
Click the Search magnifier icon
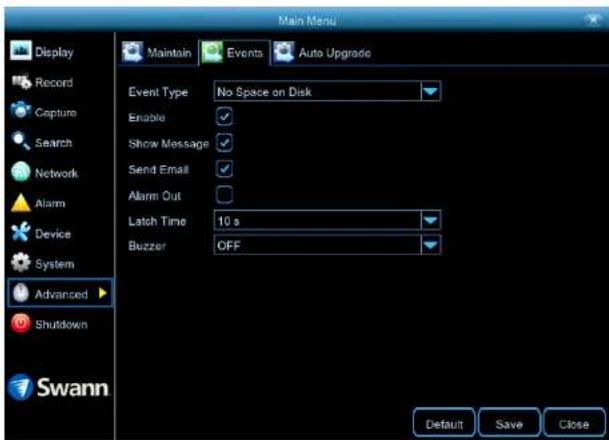[x=21, y=141]
